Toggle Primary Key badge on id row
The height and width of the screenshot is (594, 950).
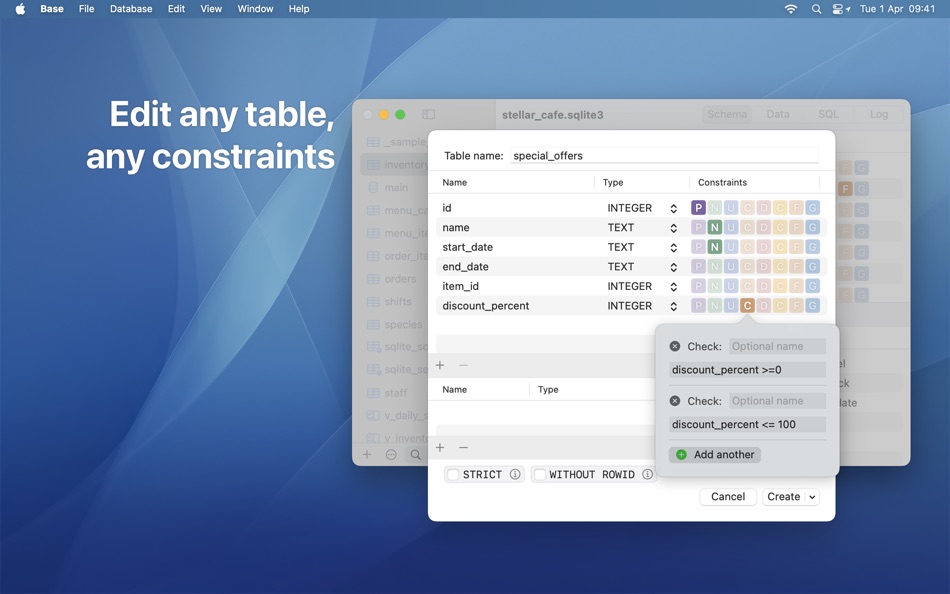(698, 208)
